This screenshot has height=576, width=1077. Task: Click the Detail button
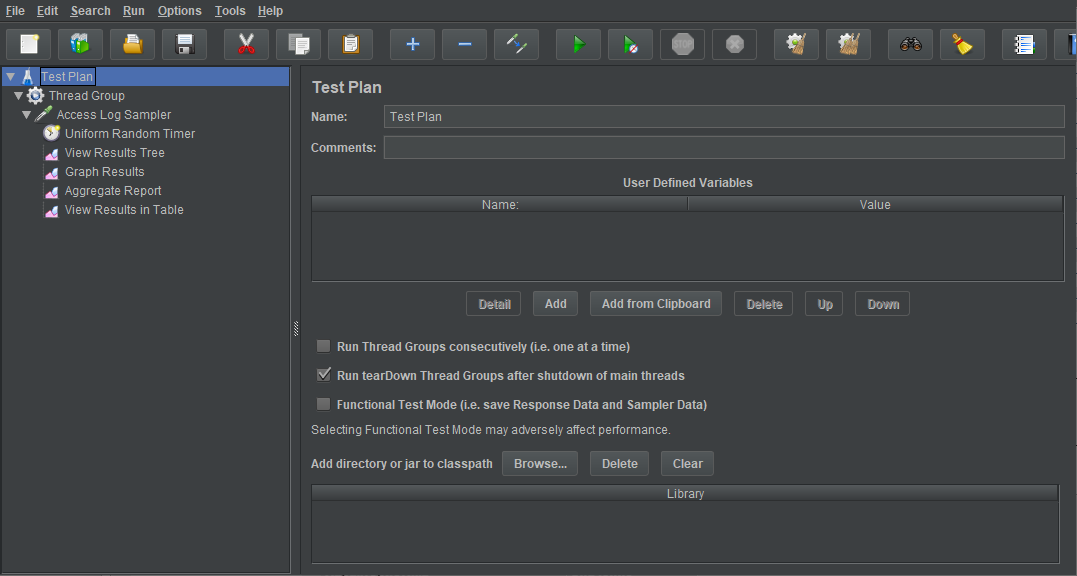pyautogui.click(x=494, y=303)
